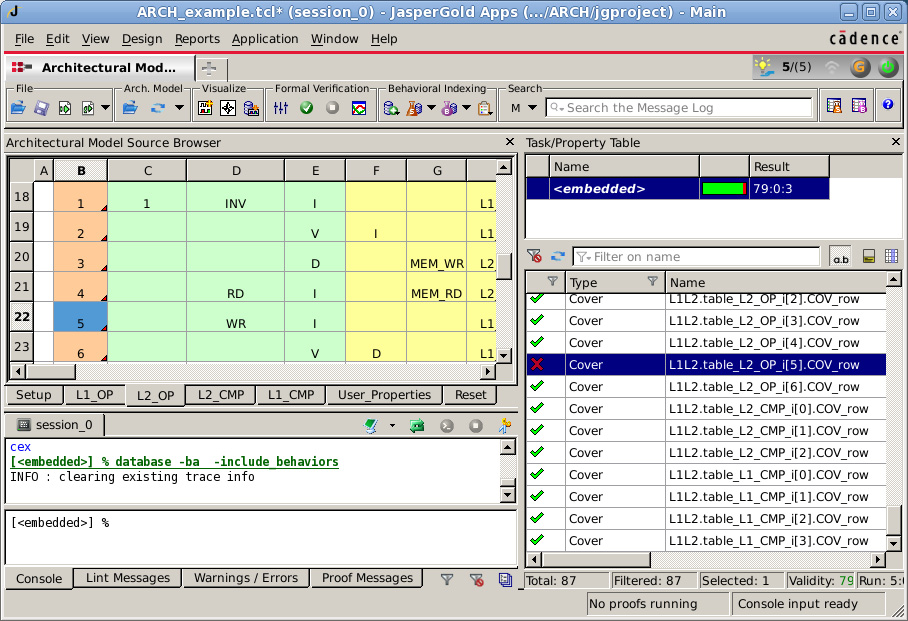Image resolution: width=908 pixels, height=621 pixels.
Task: Toggle the yellow panel layout icon
Action: pyautogui.click(x=869, y=257)
